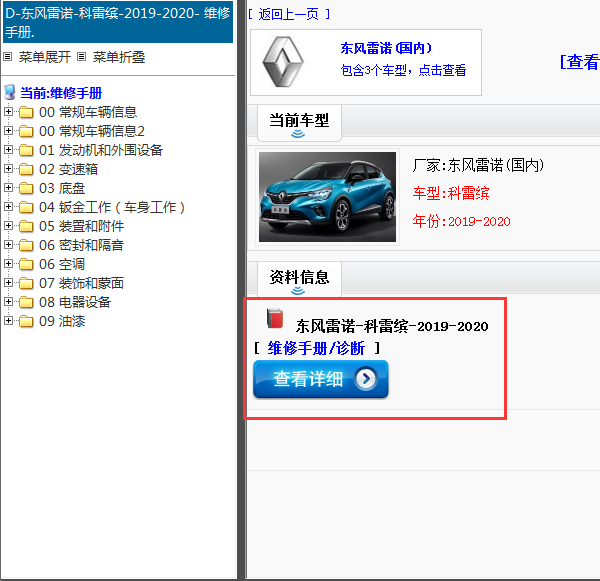Open 菜单展开 to expand all menus

pyautogui.click(x=45, y=57)
